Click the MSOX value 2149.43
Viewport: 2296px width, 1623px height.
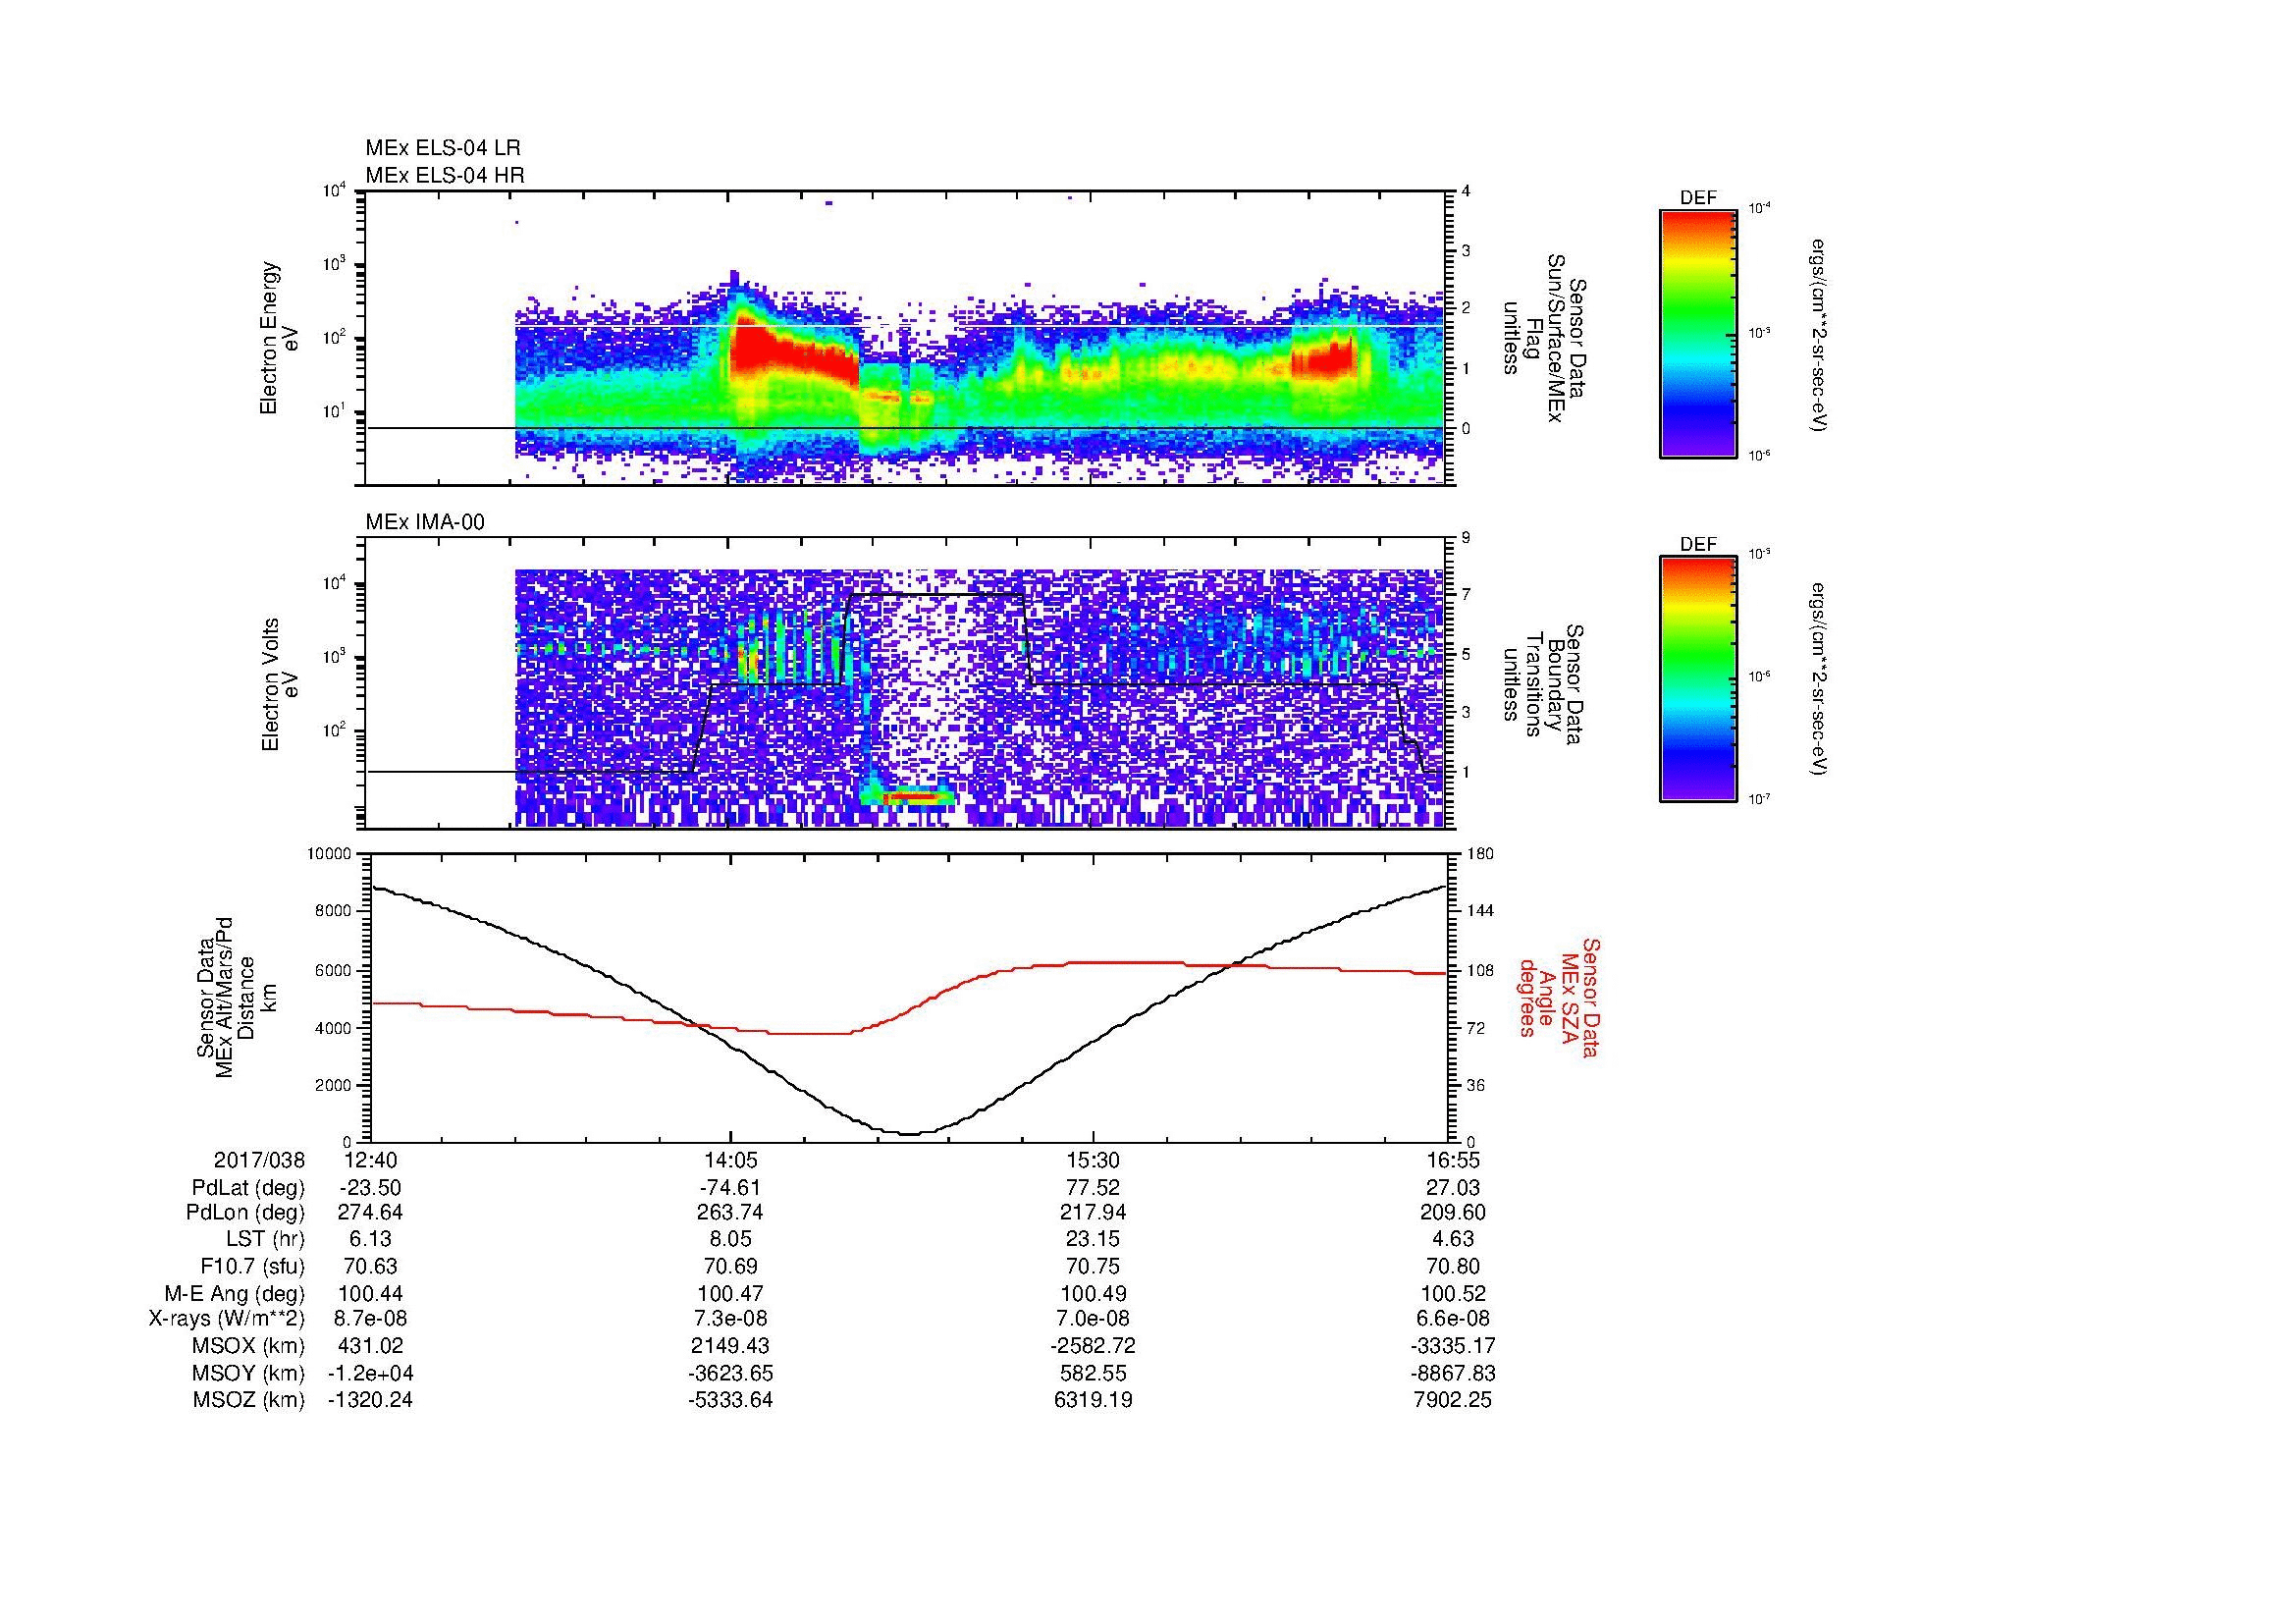point(731,1346)
